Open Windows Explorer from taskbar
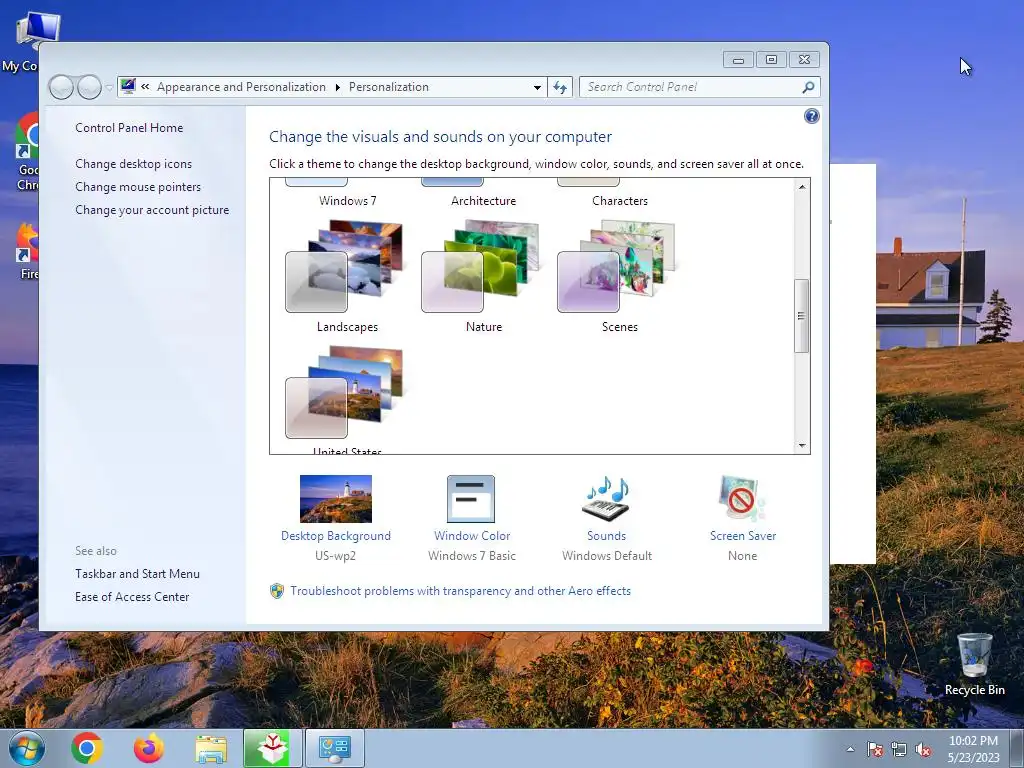Image resolution: width=1024 pixels, height=768 pixels. coord(211,748)
